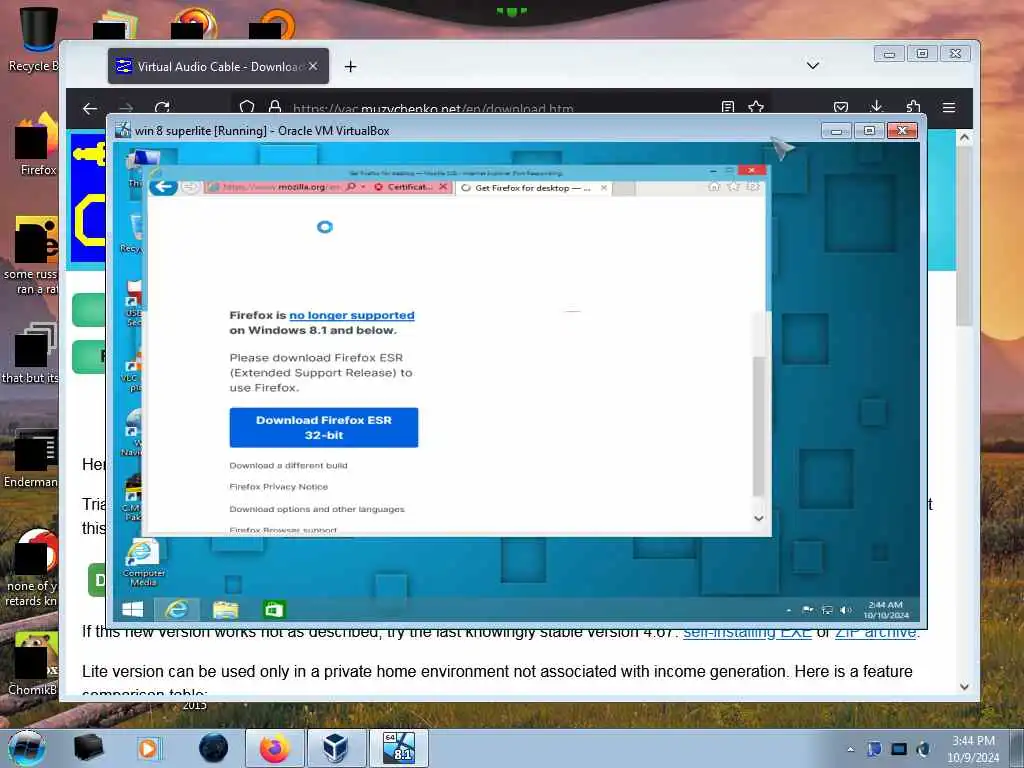The width and height of the screenshot is (1024, 768).
Task: Click the IE page vertical scrollbar thumb
Action: [758, 426]
